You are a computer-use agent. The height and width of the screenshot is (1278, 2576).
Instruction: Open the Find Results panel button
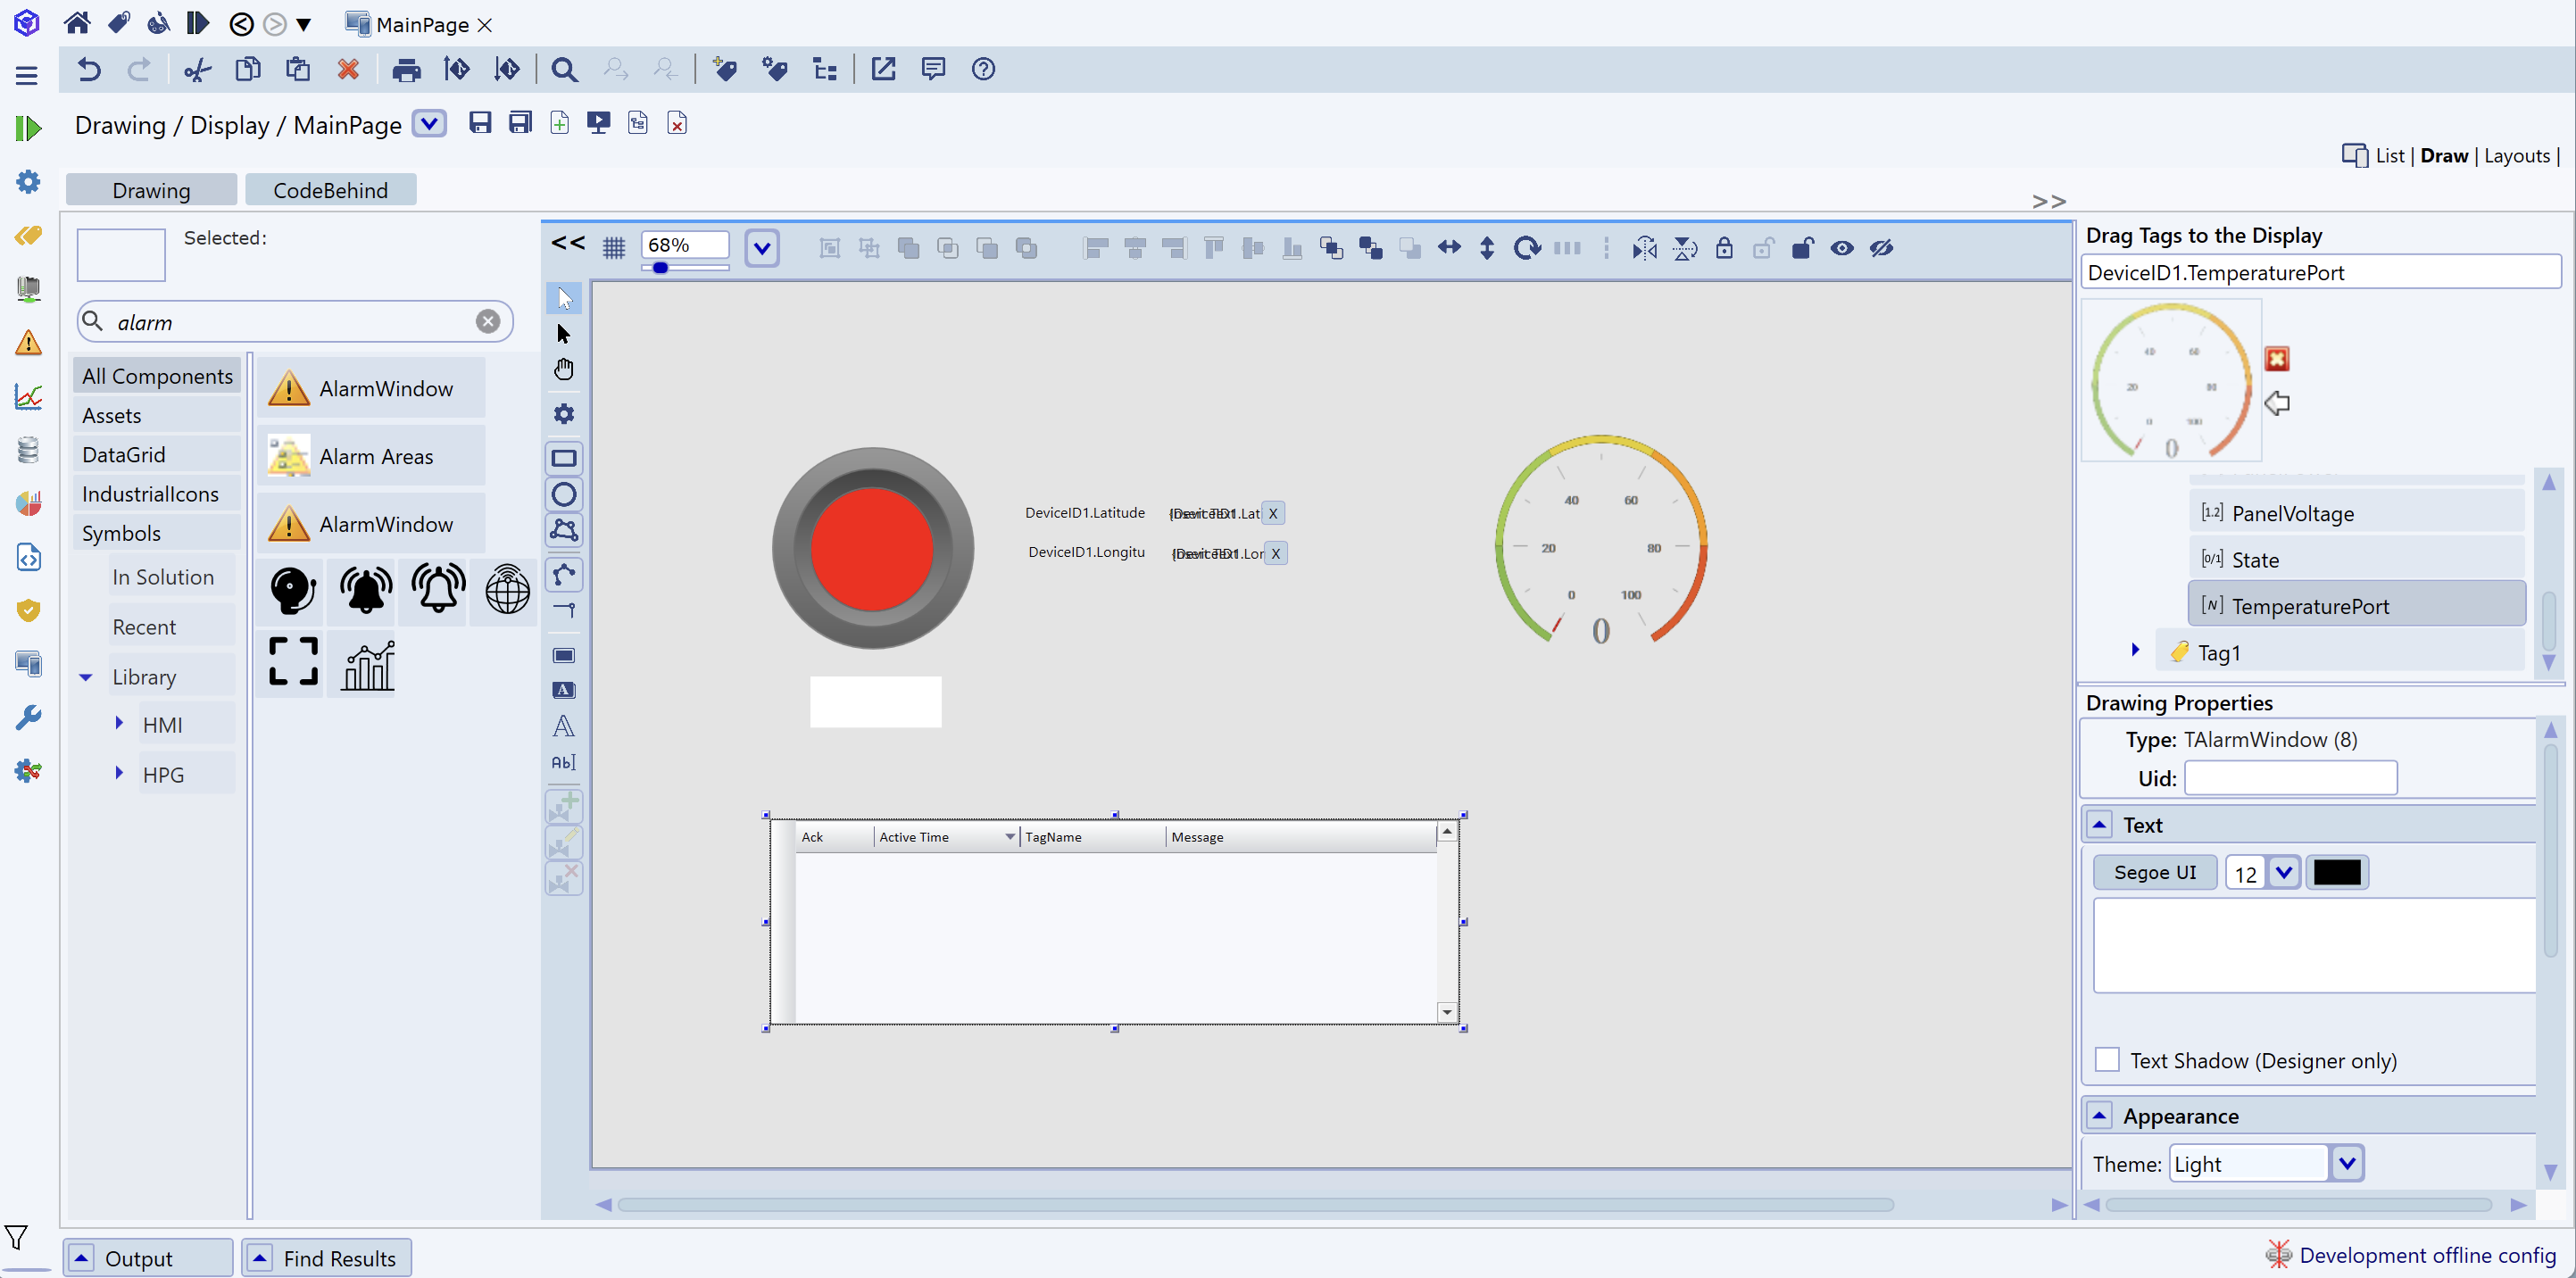[x=326, y=1258]
